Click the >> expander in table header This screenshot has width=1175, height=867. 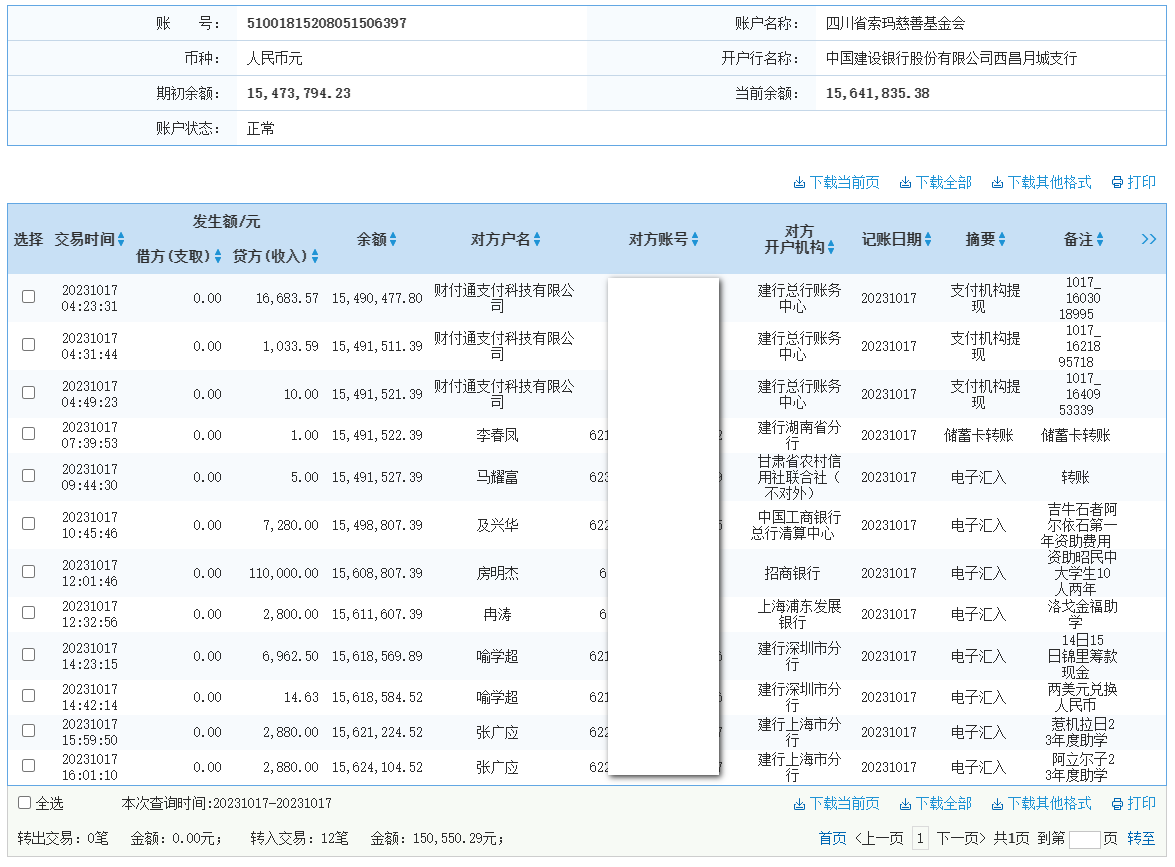tap(1149, 239)
